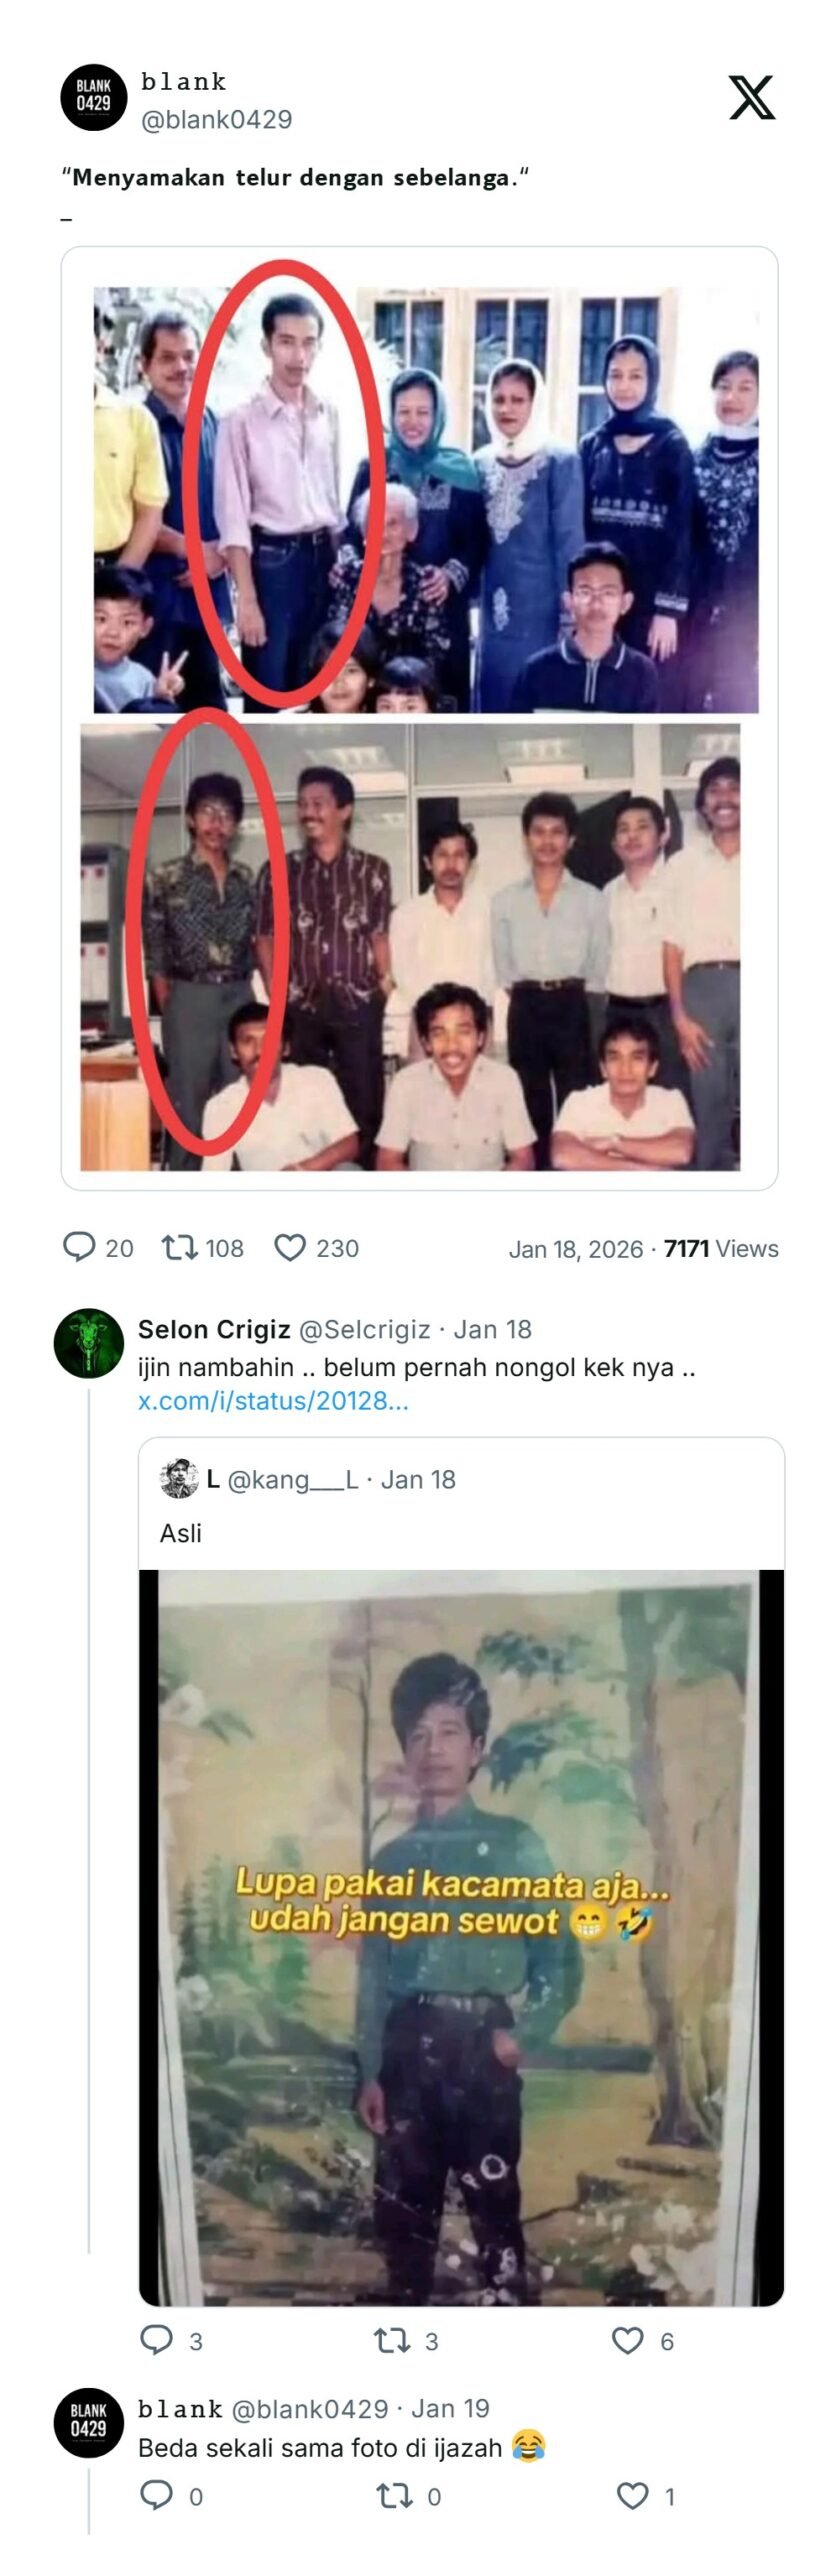Image resolution: width=836 pixels, height=2560 pixels.
Task: Repost blank's reply about ijazah
Action: click(393, 2495)
